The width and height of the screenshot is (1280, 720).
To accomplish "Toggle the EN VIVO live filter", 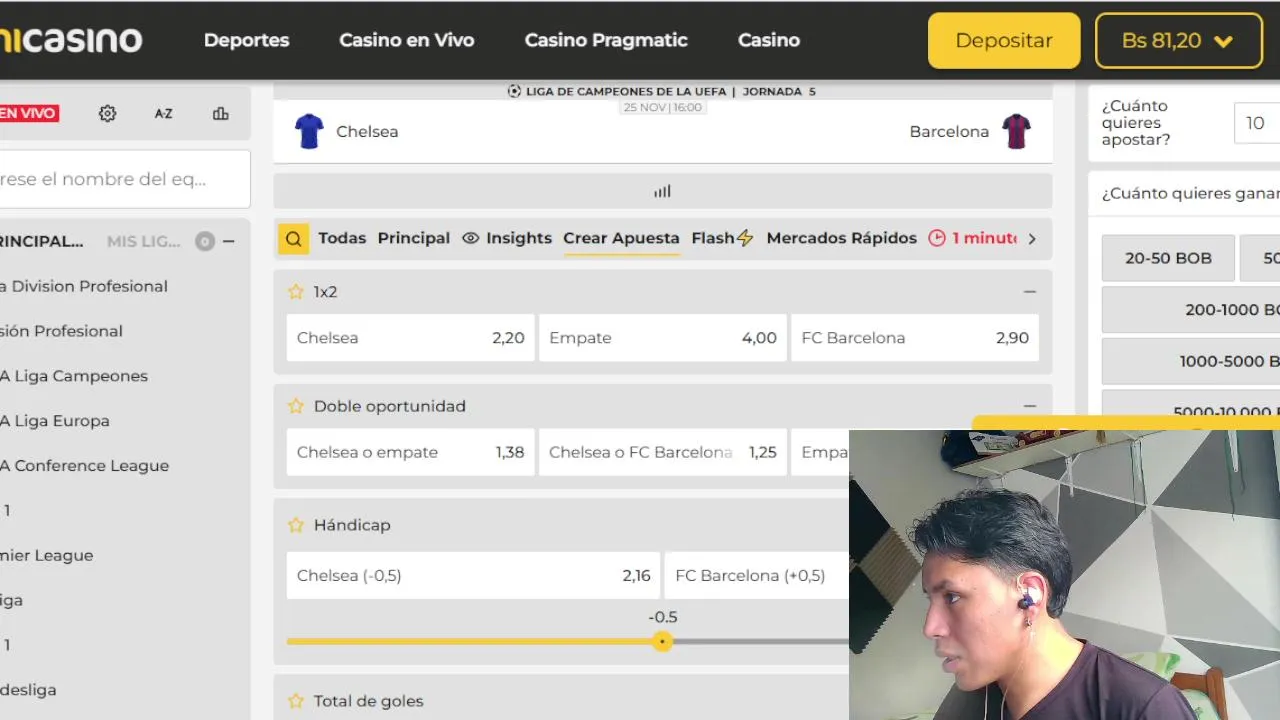I will [x=28, y=114].
